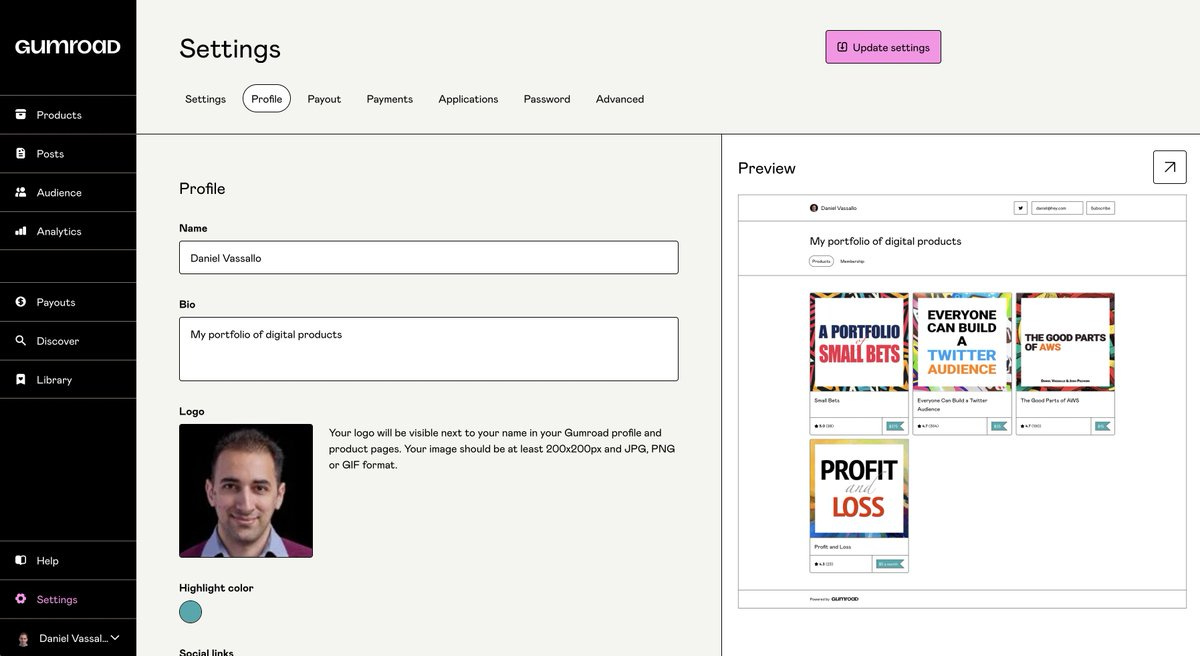Screen dimensions: 1200x656
Task: Click the preview bio 'My portfolio of digital products'
Action: (885, 241)
